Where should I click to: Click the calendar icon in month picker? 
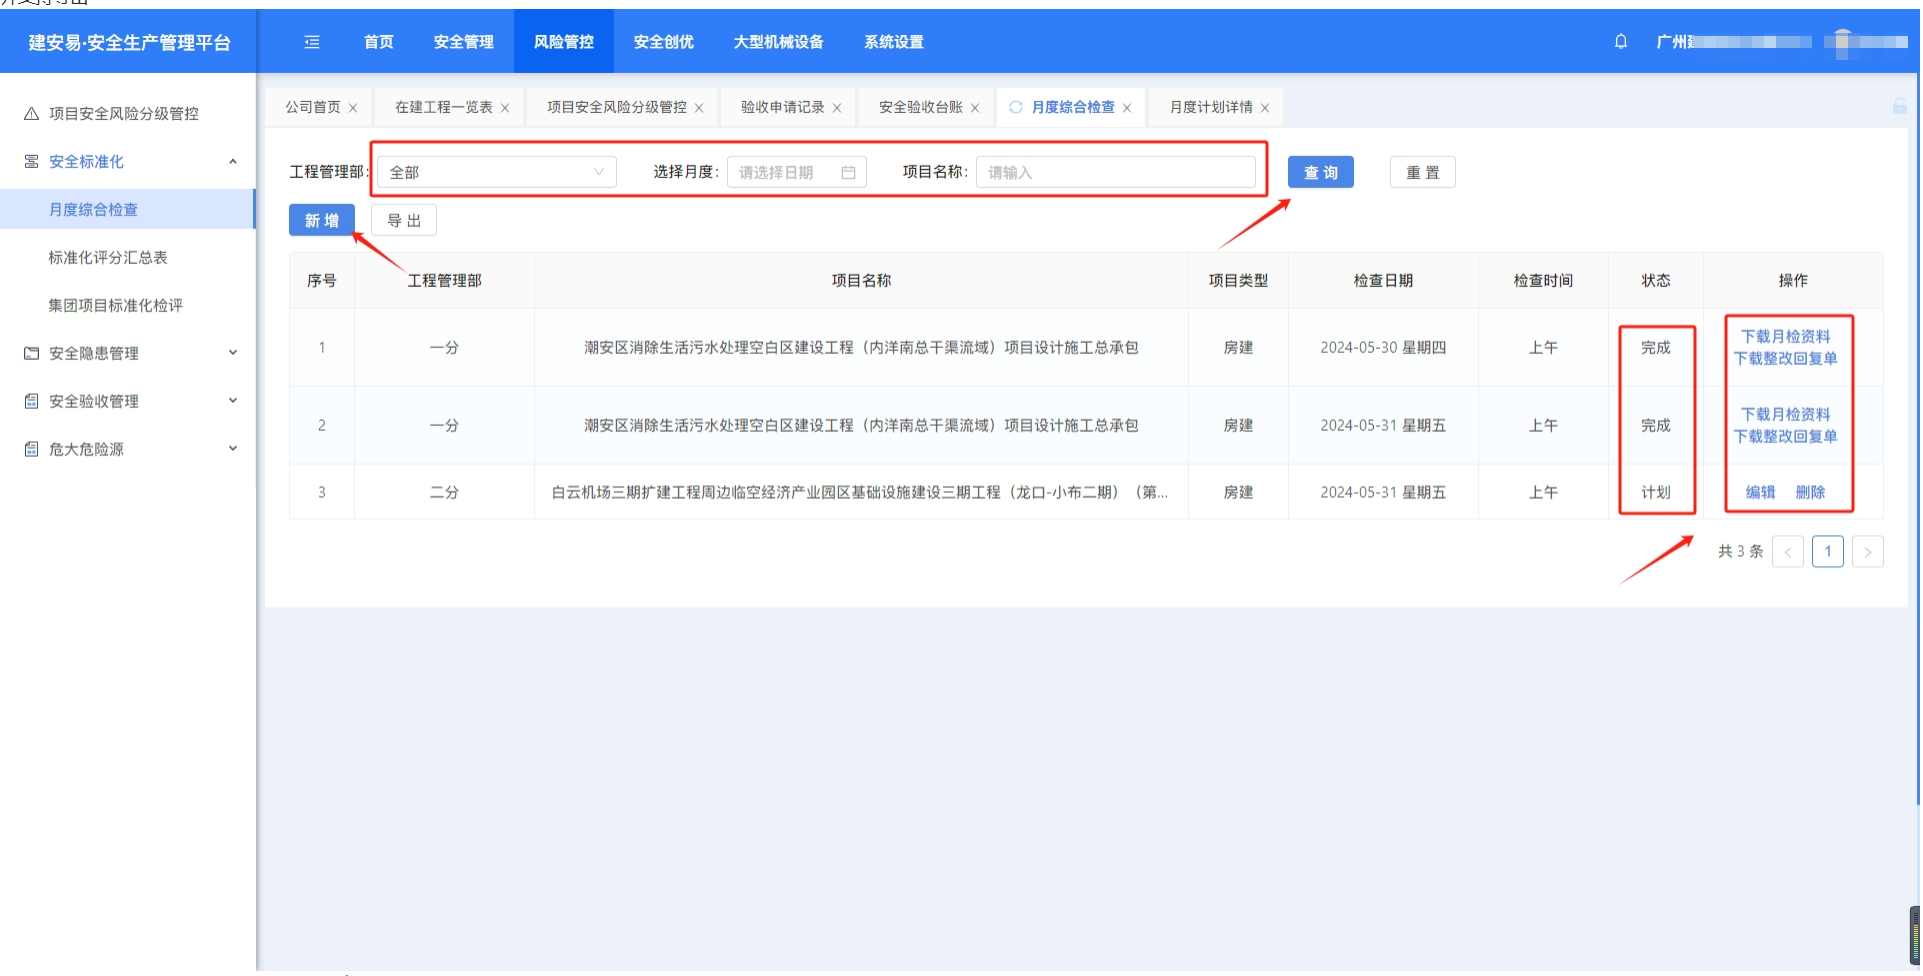tap(848, 173)
